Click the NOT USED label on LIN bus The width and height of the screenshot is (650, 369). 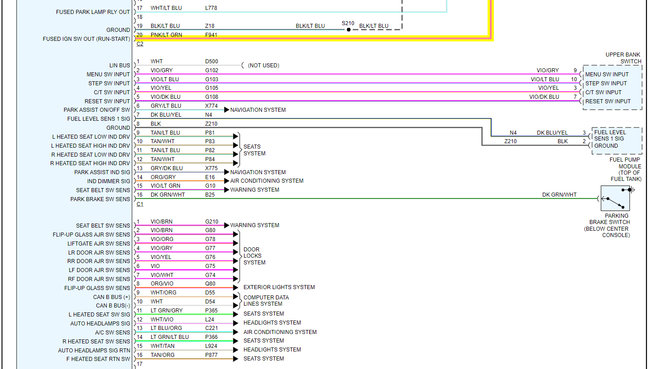click(x=263, y=66)
